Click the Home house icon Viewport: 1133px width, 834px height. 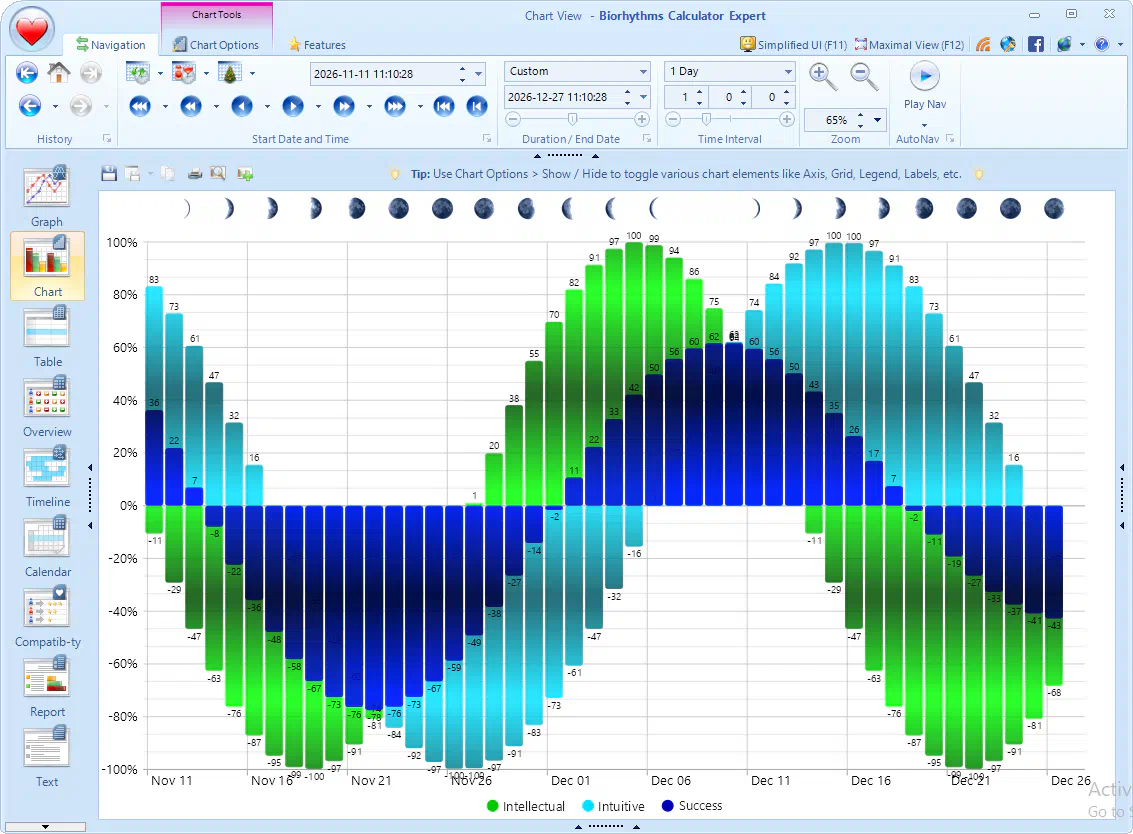pos(59,72)
